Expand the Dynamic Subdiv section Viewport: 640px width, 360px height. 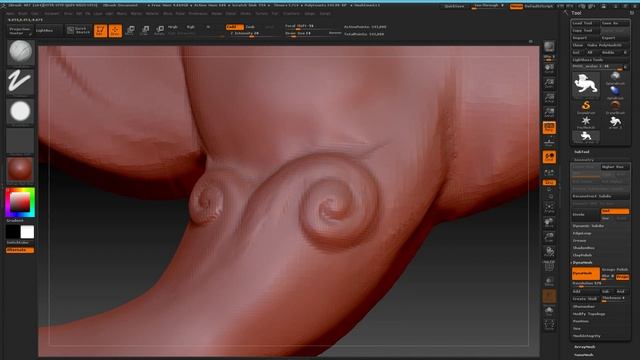pyautogui.click(x=588, y=226)
